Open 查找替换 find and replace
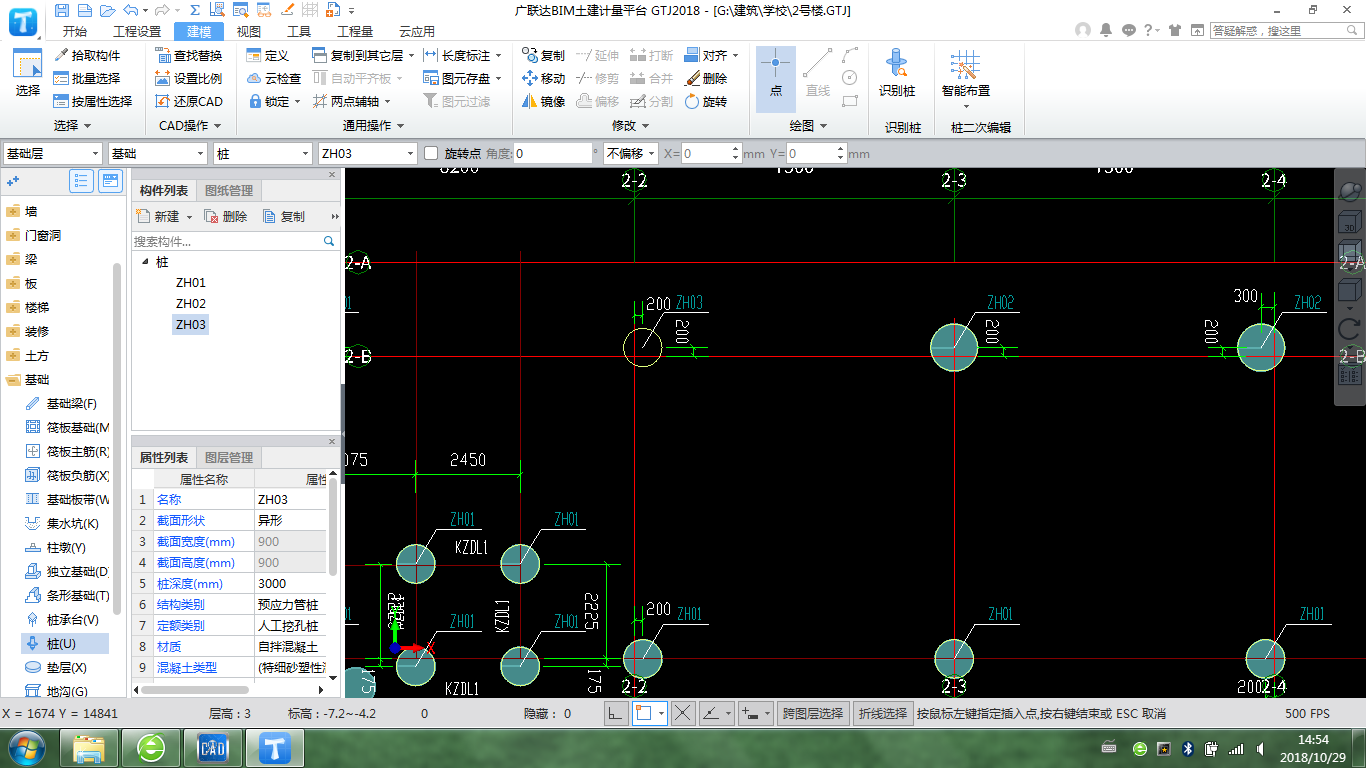This screenshot has height=768, width=1366. (189, 55)
